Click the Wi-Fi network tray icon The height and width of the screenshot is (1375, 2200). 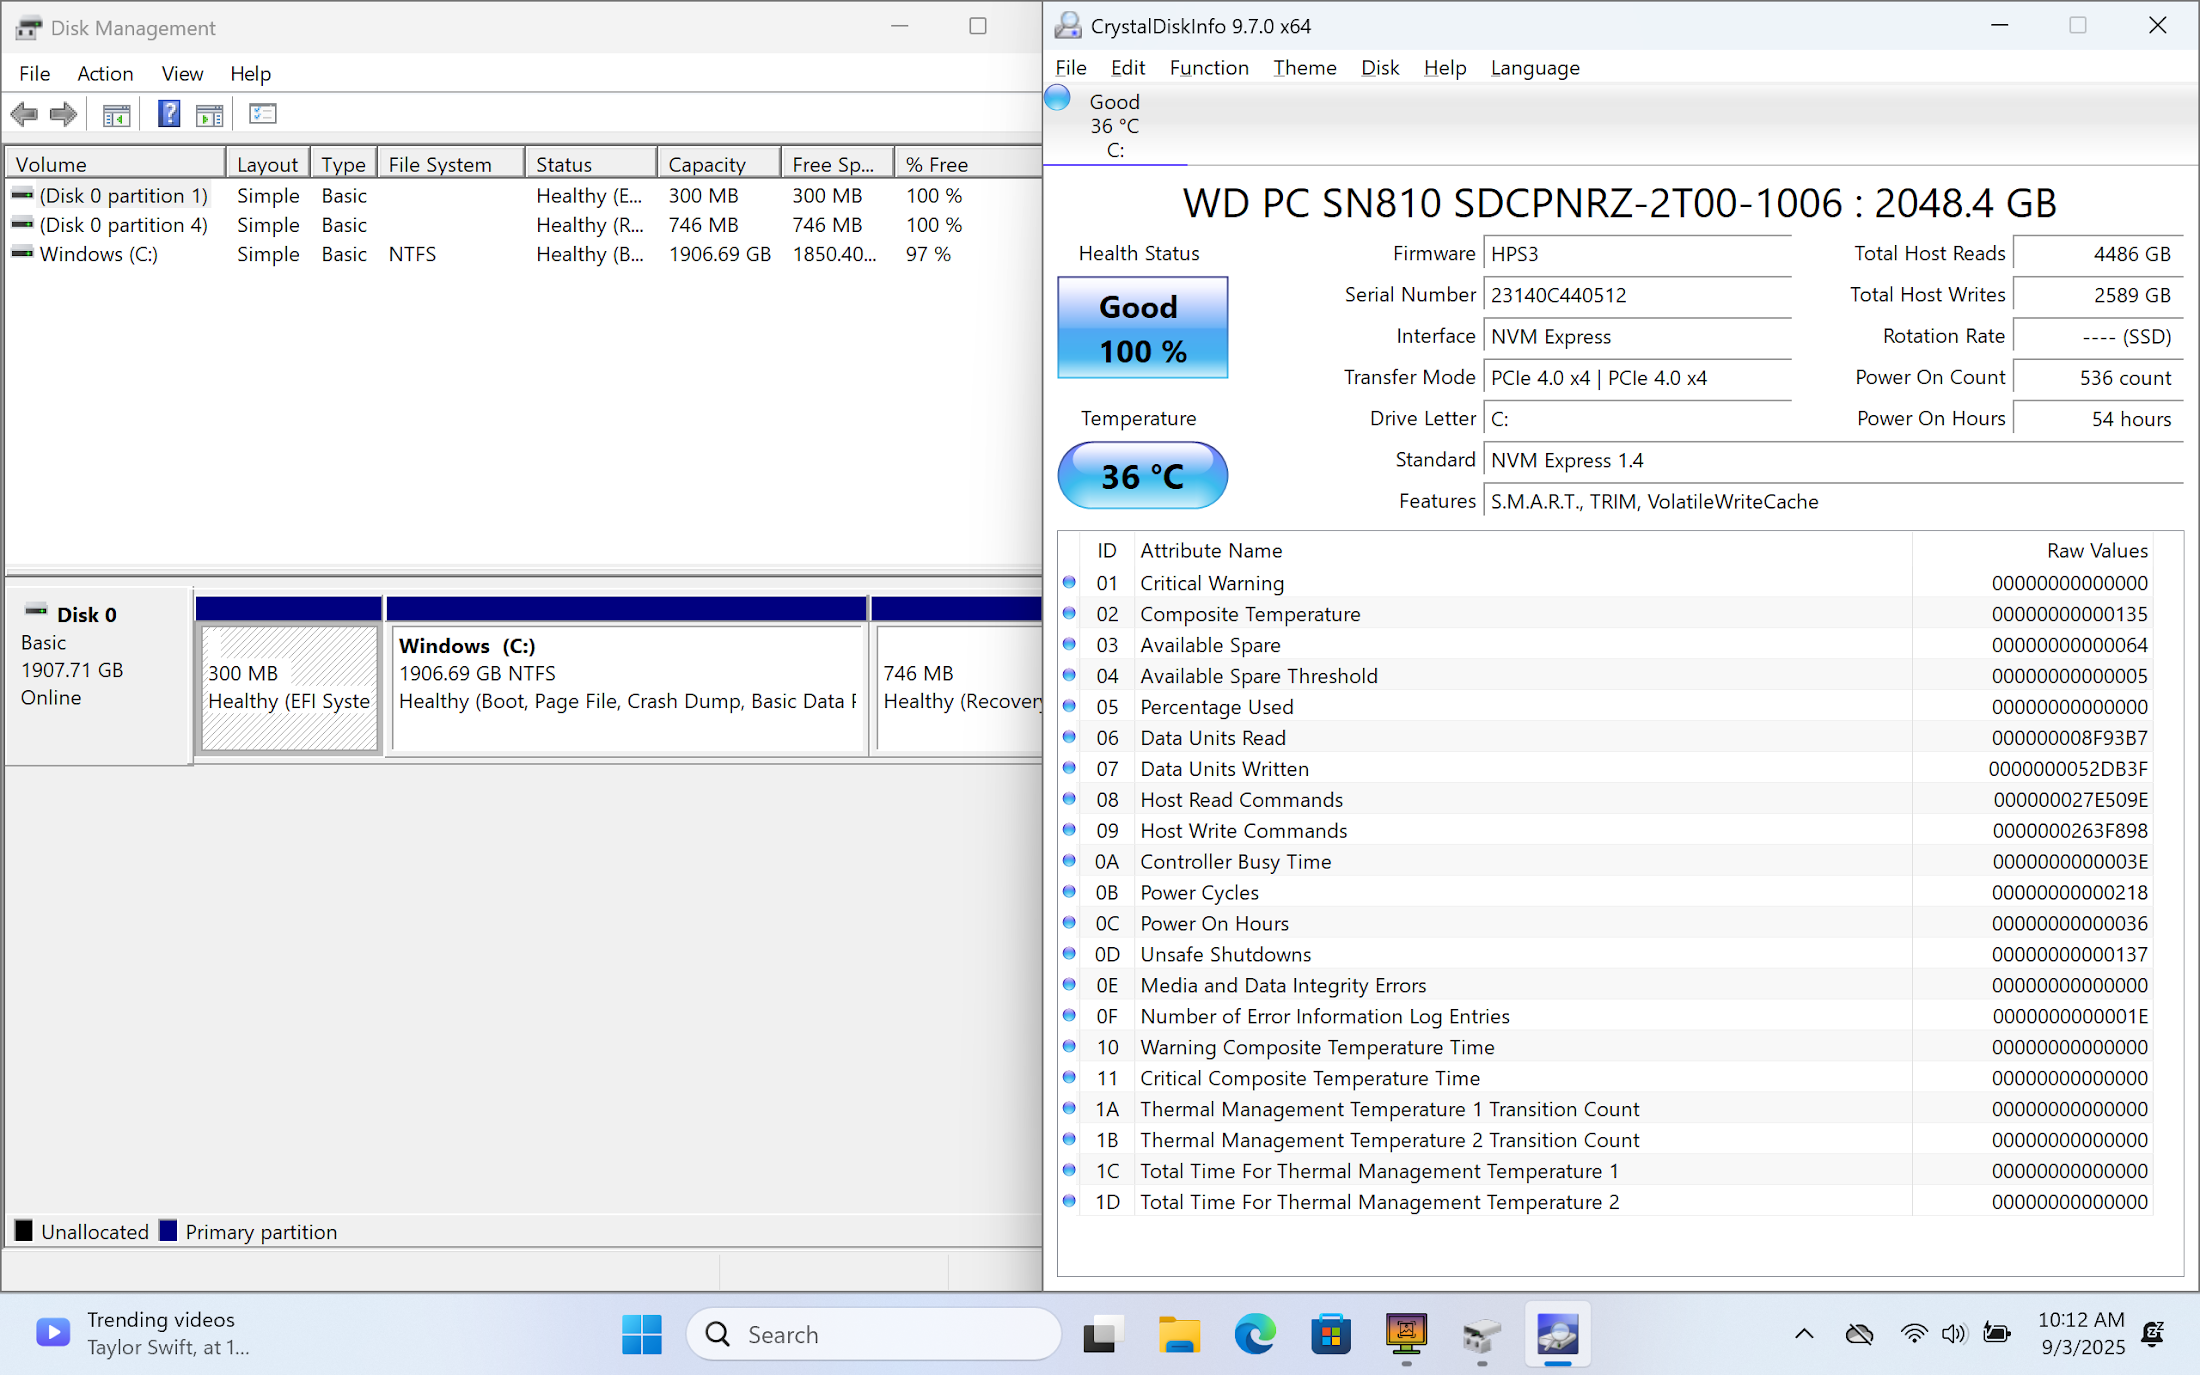tap(1914, 1333)
